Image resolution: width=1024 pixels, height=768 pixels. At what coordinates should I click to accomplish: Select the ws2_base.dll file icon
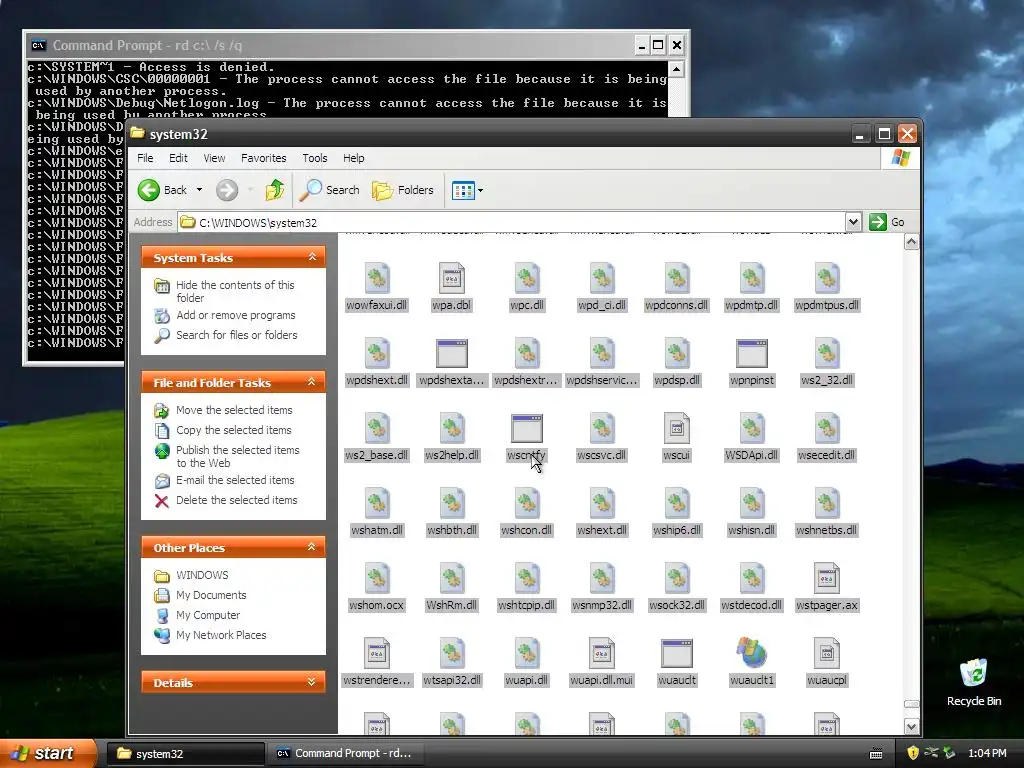pyautogui.click(x=377, y=428)
